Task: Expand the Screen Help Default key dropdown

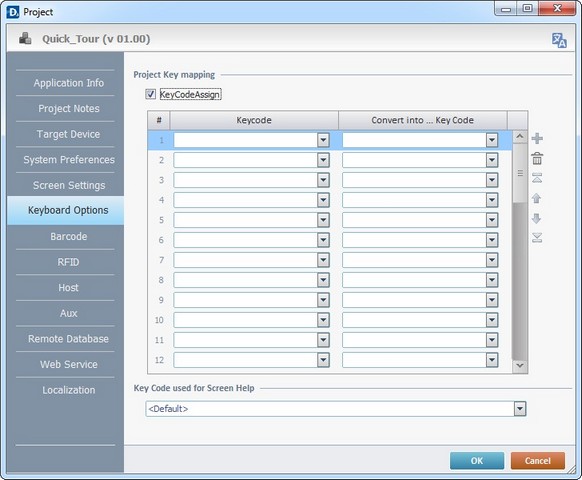Action: (520, 409)
